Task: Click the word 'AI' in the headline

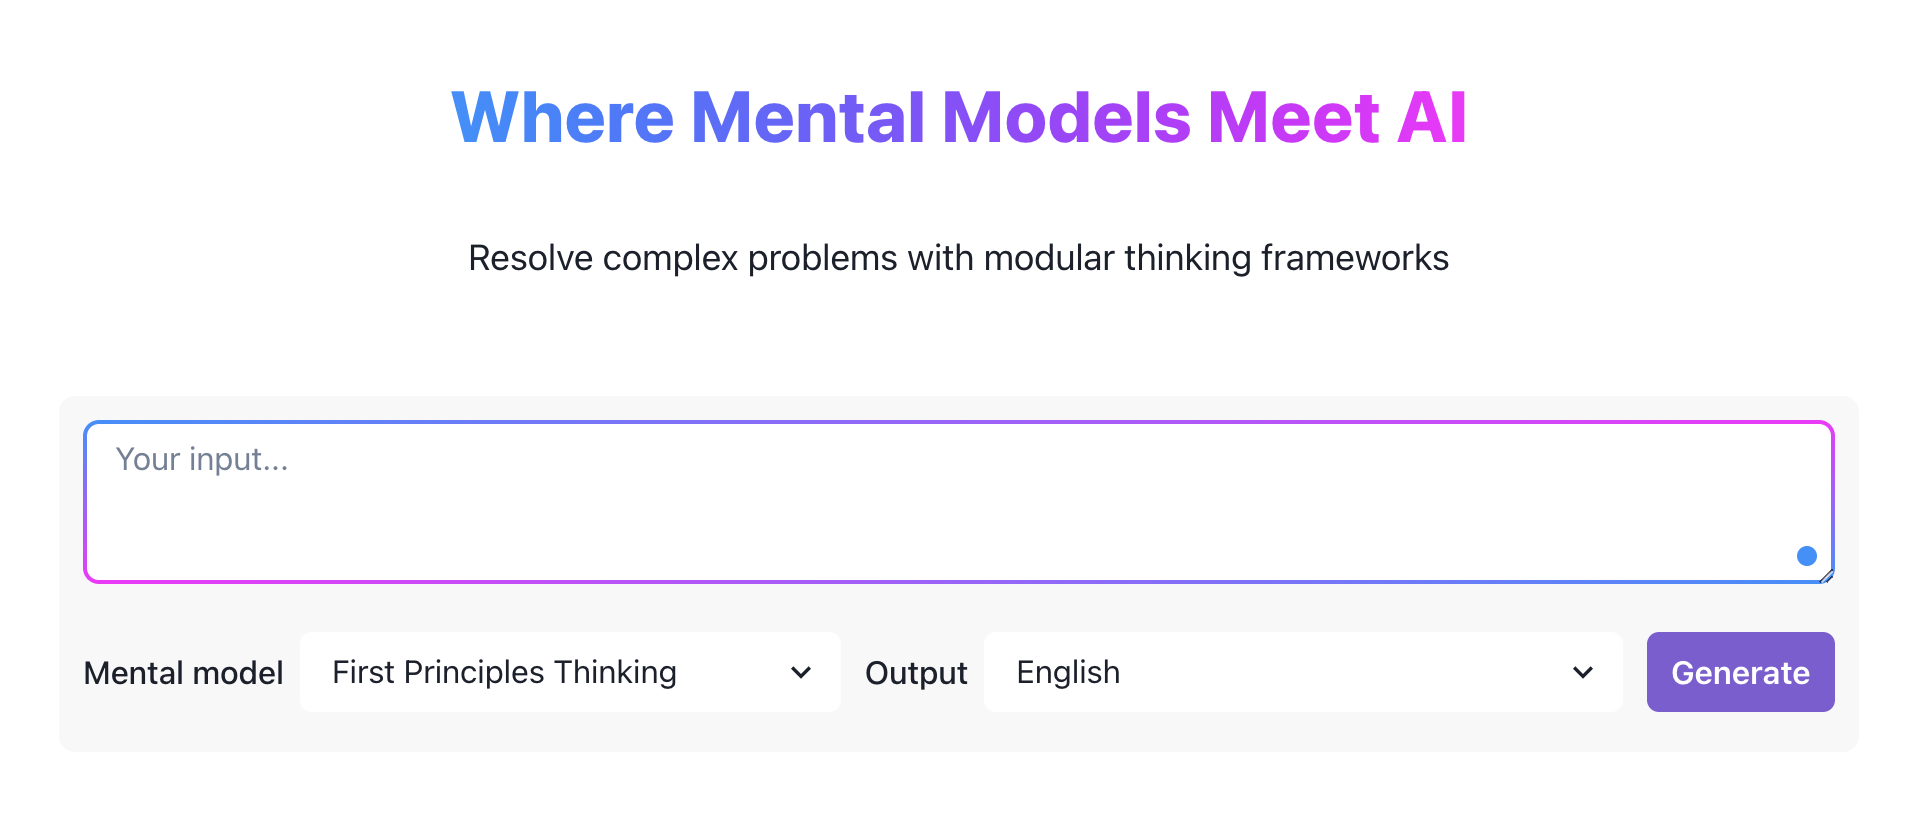Action: pos(1432,118)
